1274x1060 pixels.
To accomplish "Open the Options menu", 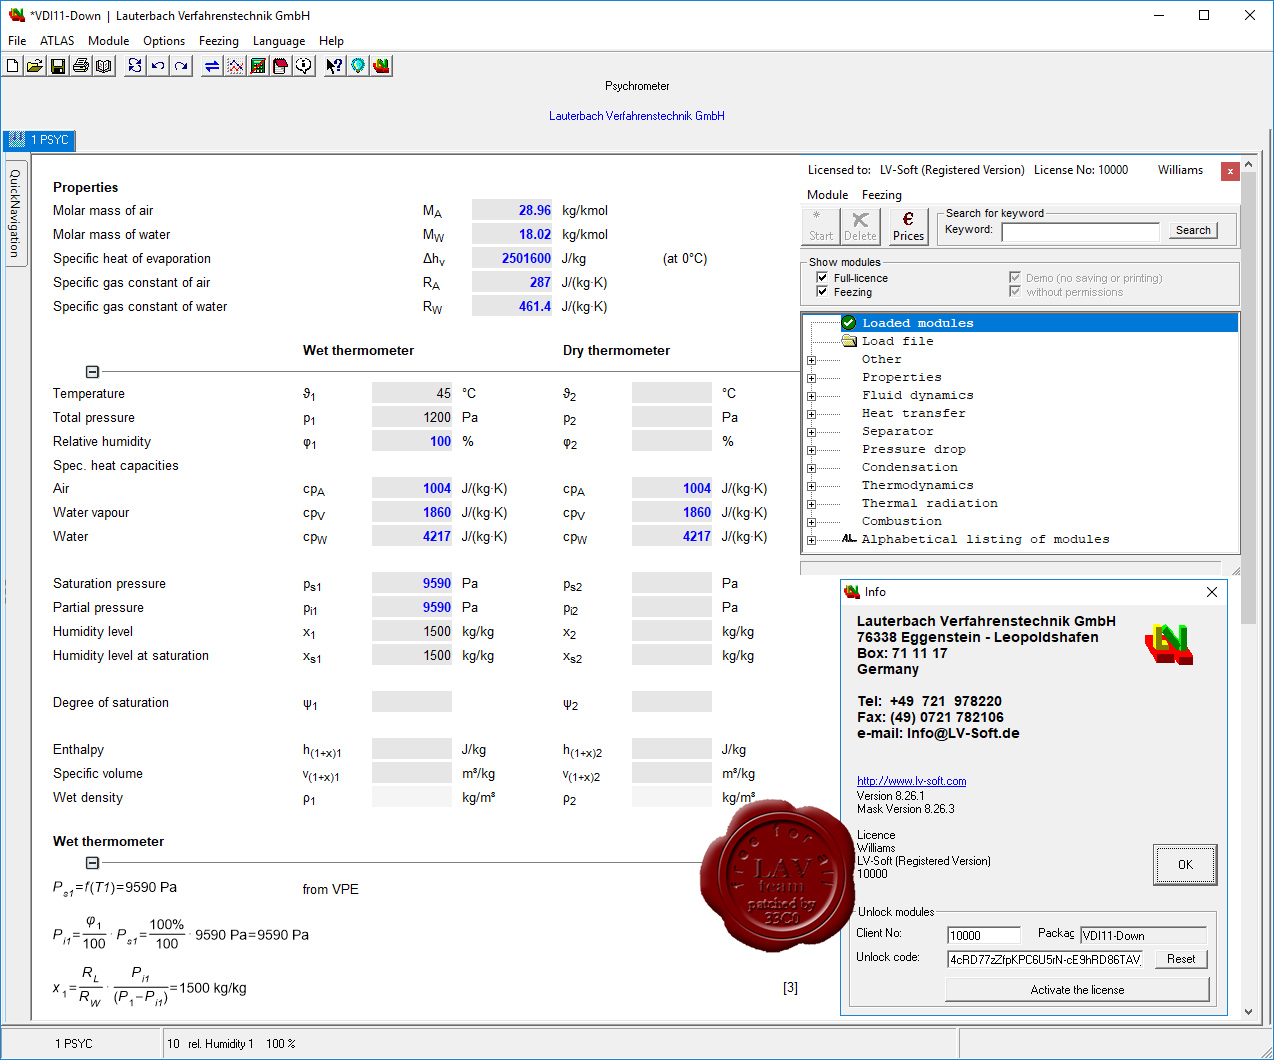I will pos(164,41).
